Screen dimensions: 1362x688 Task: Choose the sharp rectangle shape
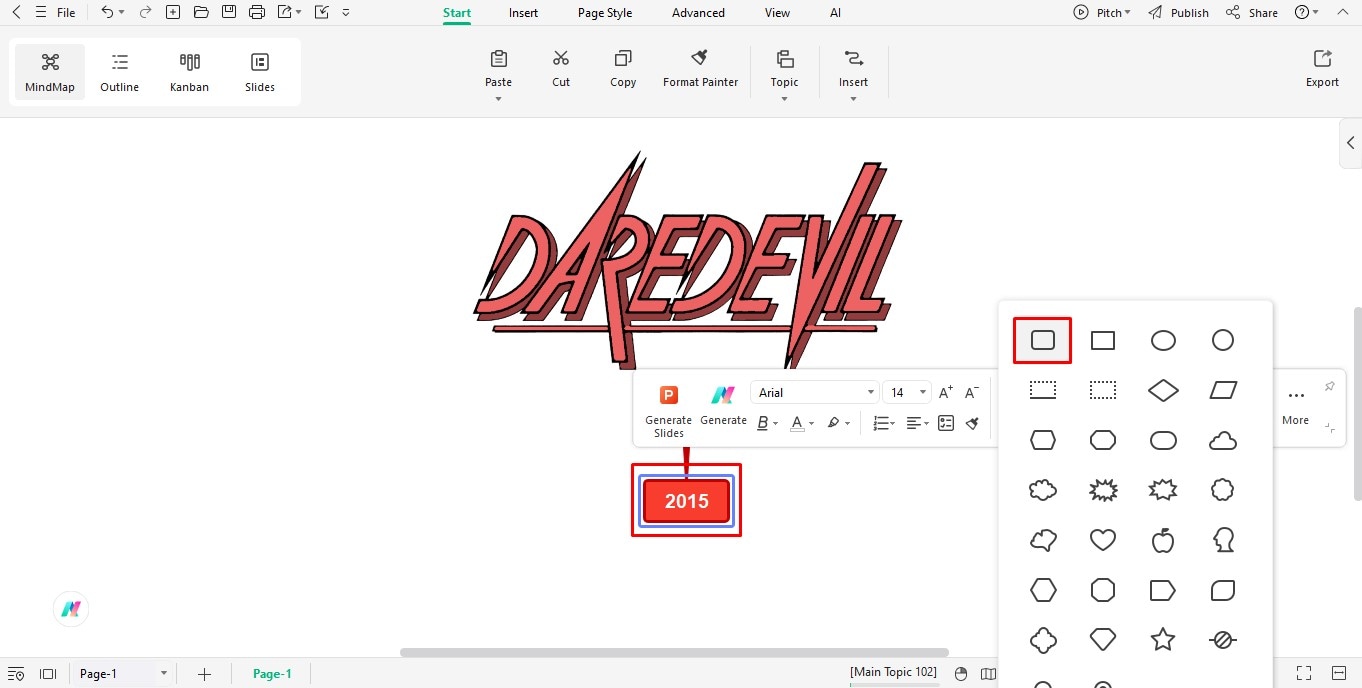coord(1103,340)
